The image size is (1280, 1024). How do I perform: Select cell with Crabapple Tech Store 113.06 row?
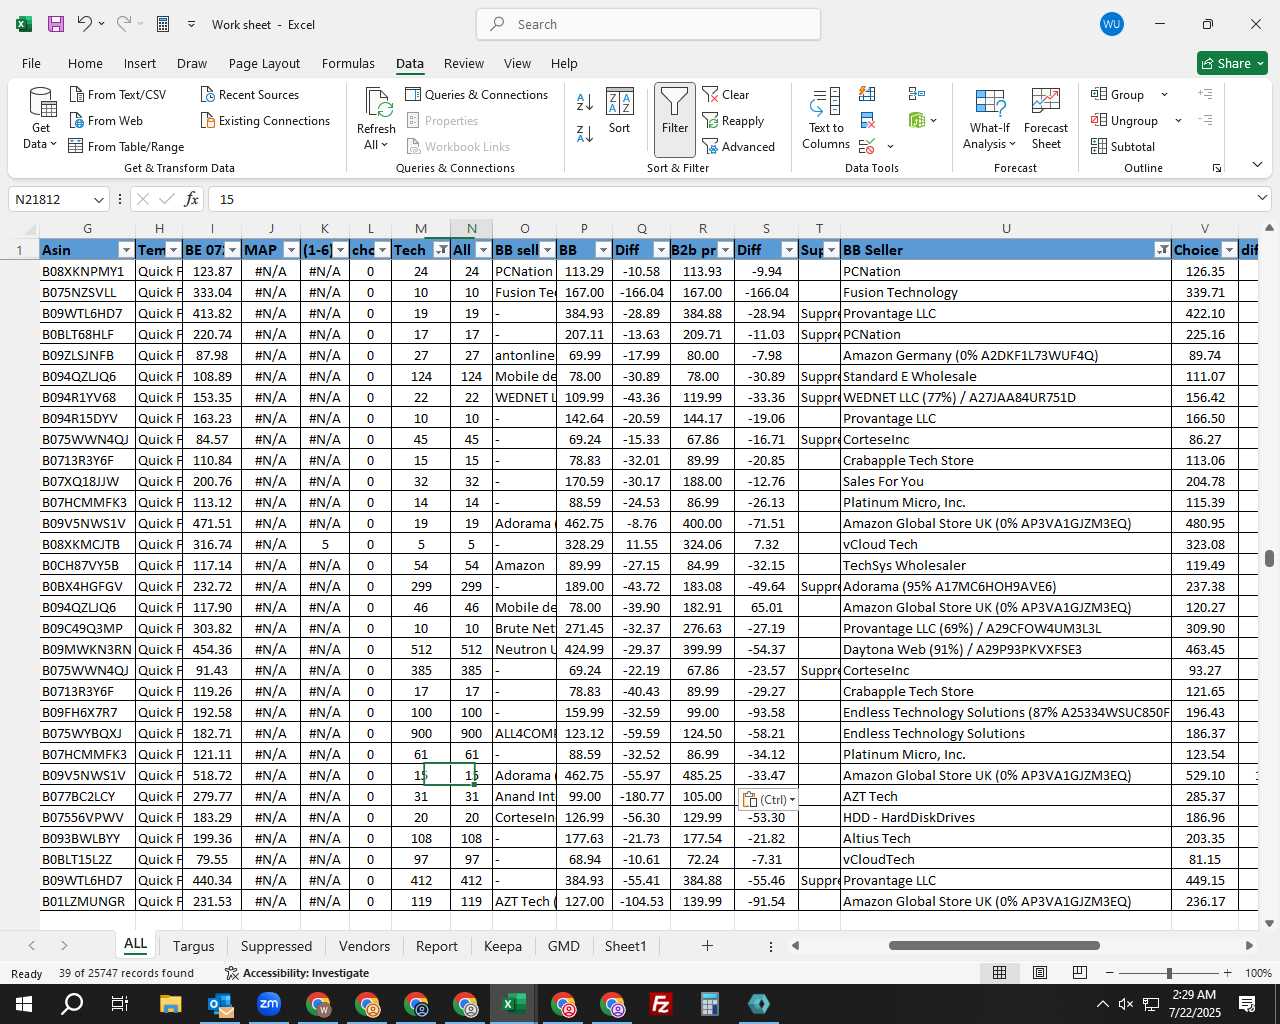[1006, 460]
